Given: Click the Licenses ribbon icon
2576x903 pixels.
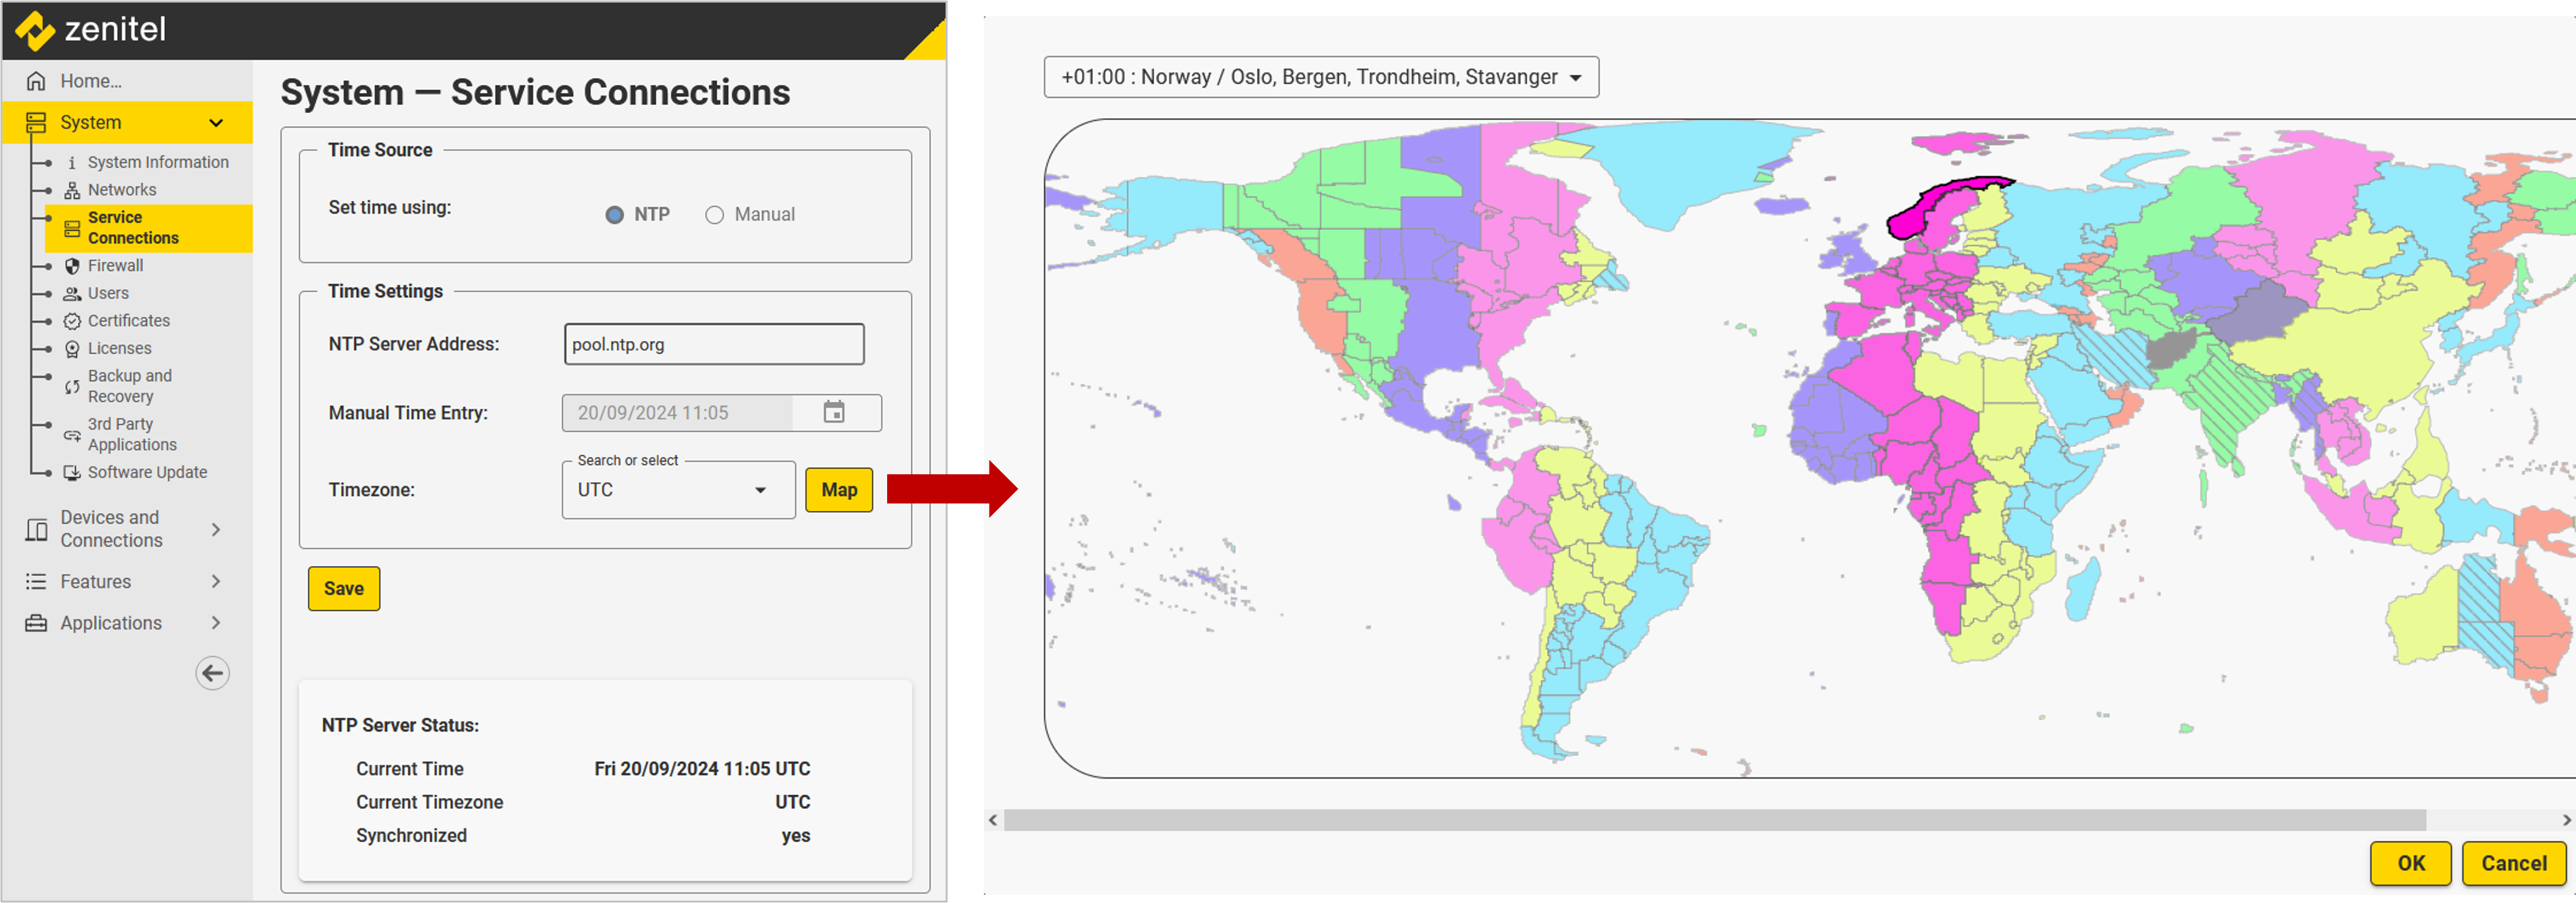Looking at the screenshot, I should click(x=72, y=349).
